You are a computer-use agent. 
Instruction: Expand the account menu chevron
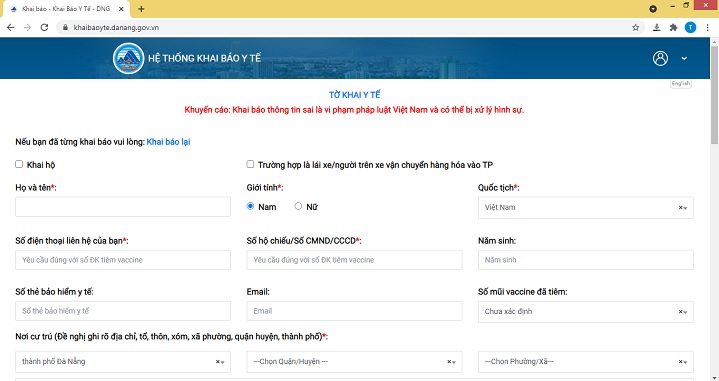[684, 58]
